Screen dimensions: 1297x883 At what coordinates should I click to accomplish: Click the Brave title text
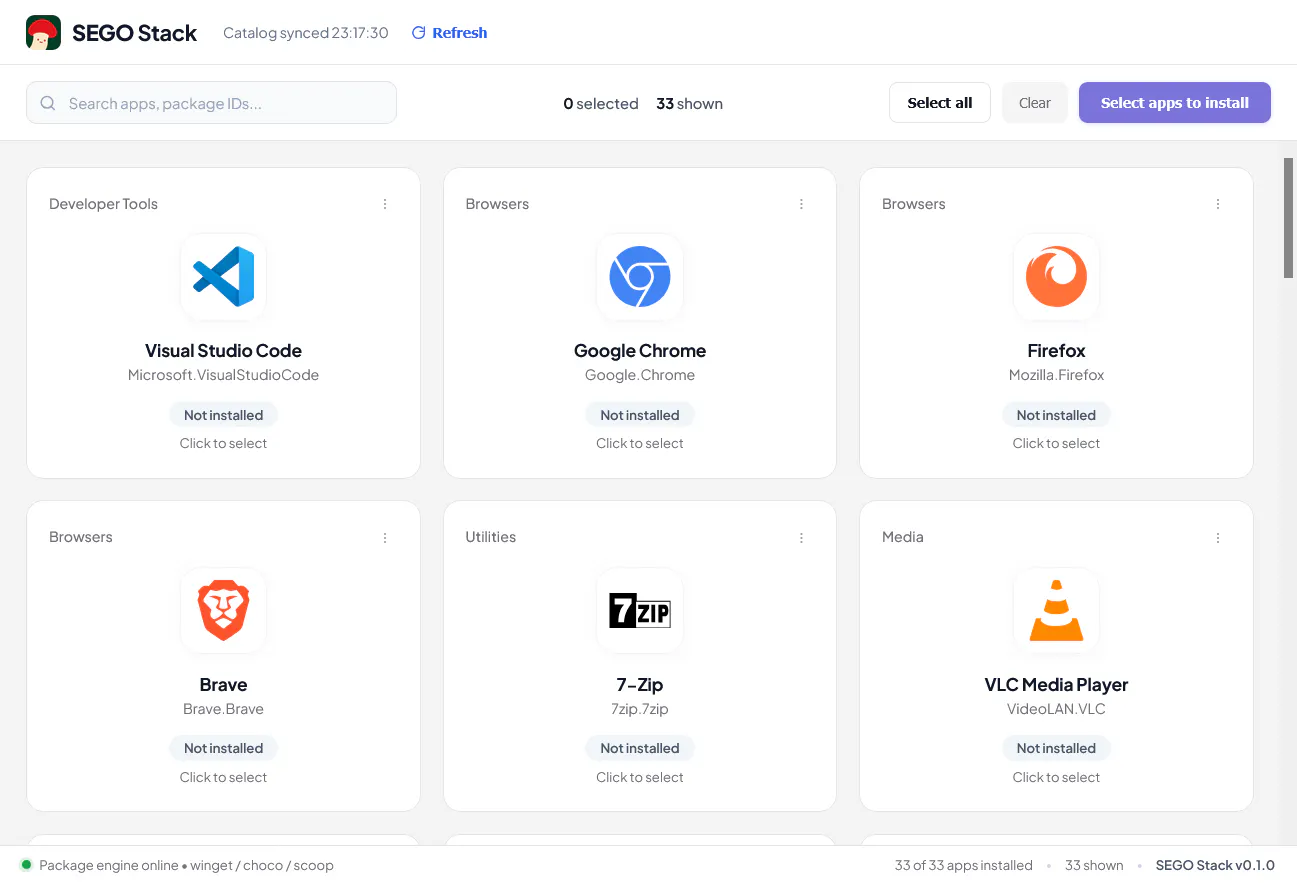(x=223, y=685)
